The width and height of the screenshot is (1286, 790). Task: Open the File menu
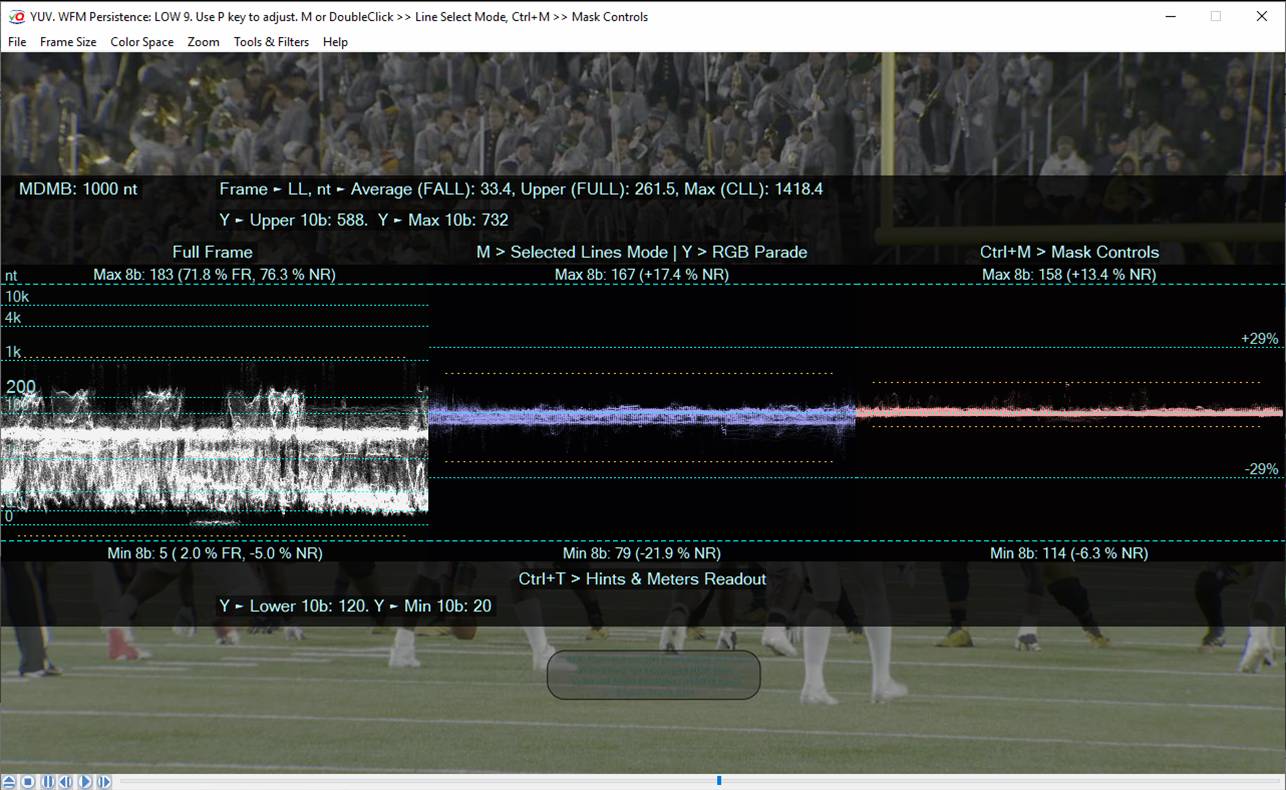tap(17, 42)
